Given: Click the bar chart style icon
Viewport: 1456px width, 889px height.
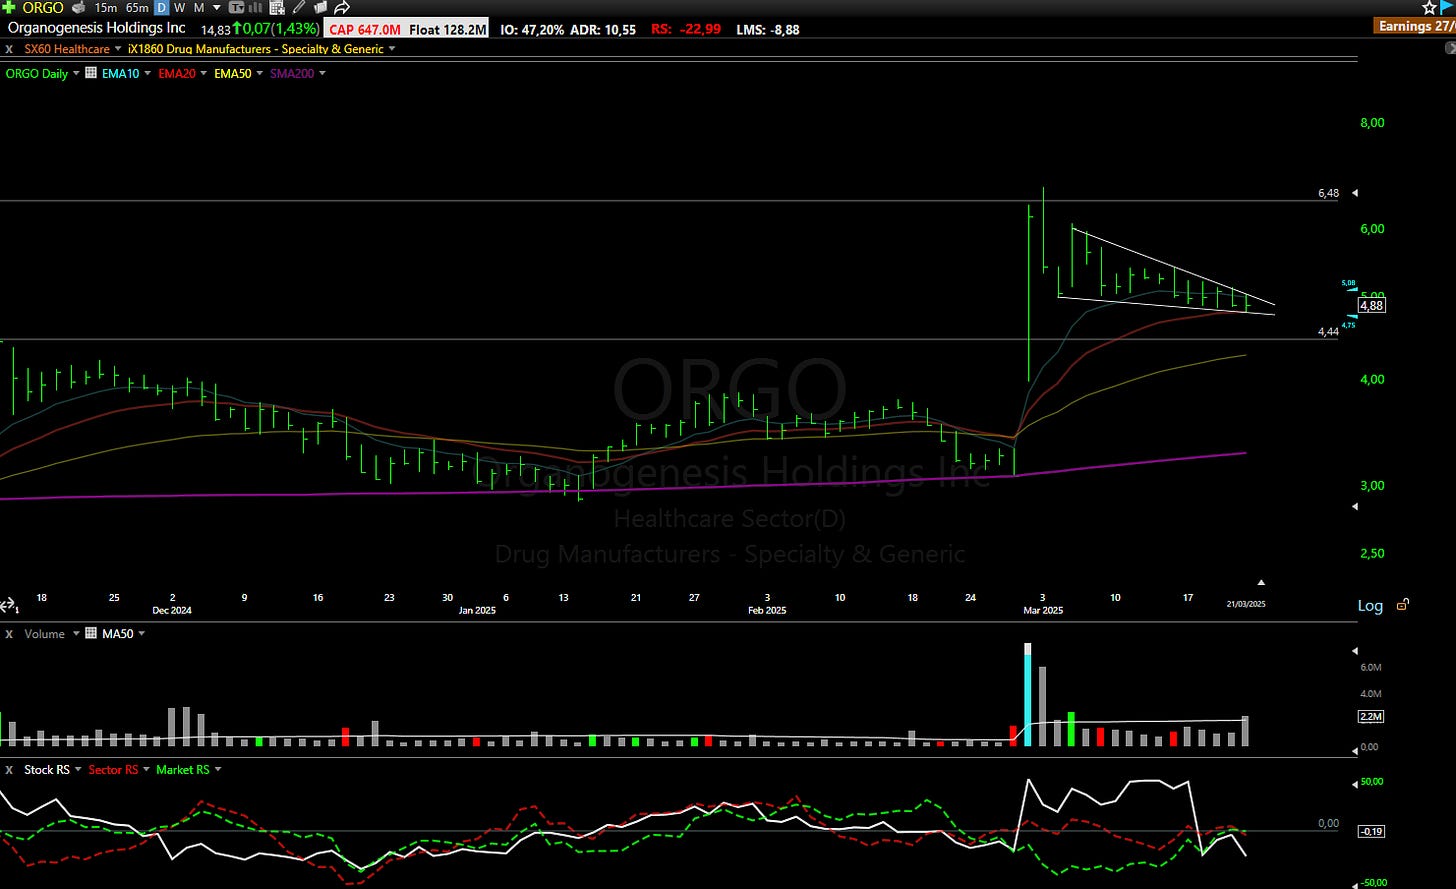Looking at the screenshot, I should 255,8.
